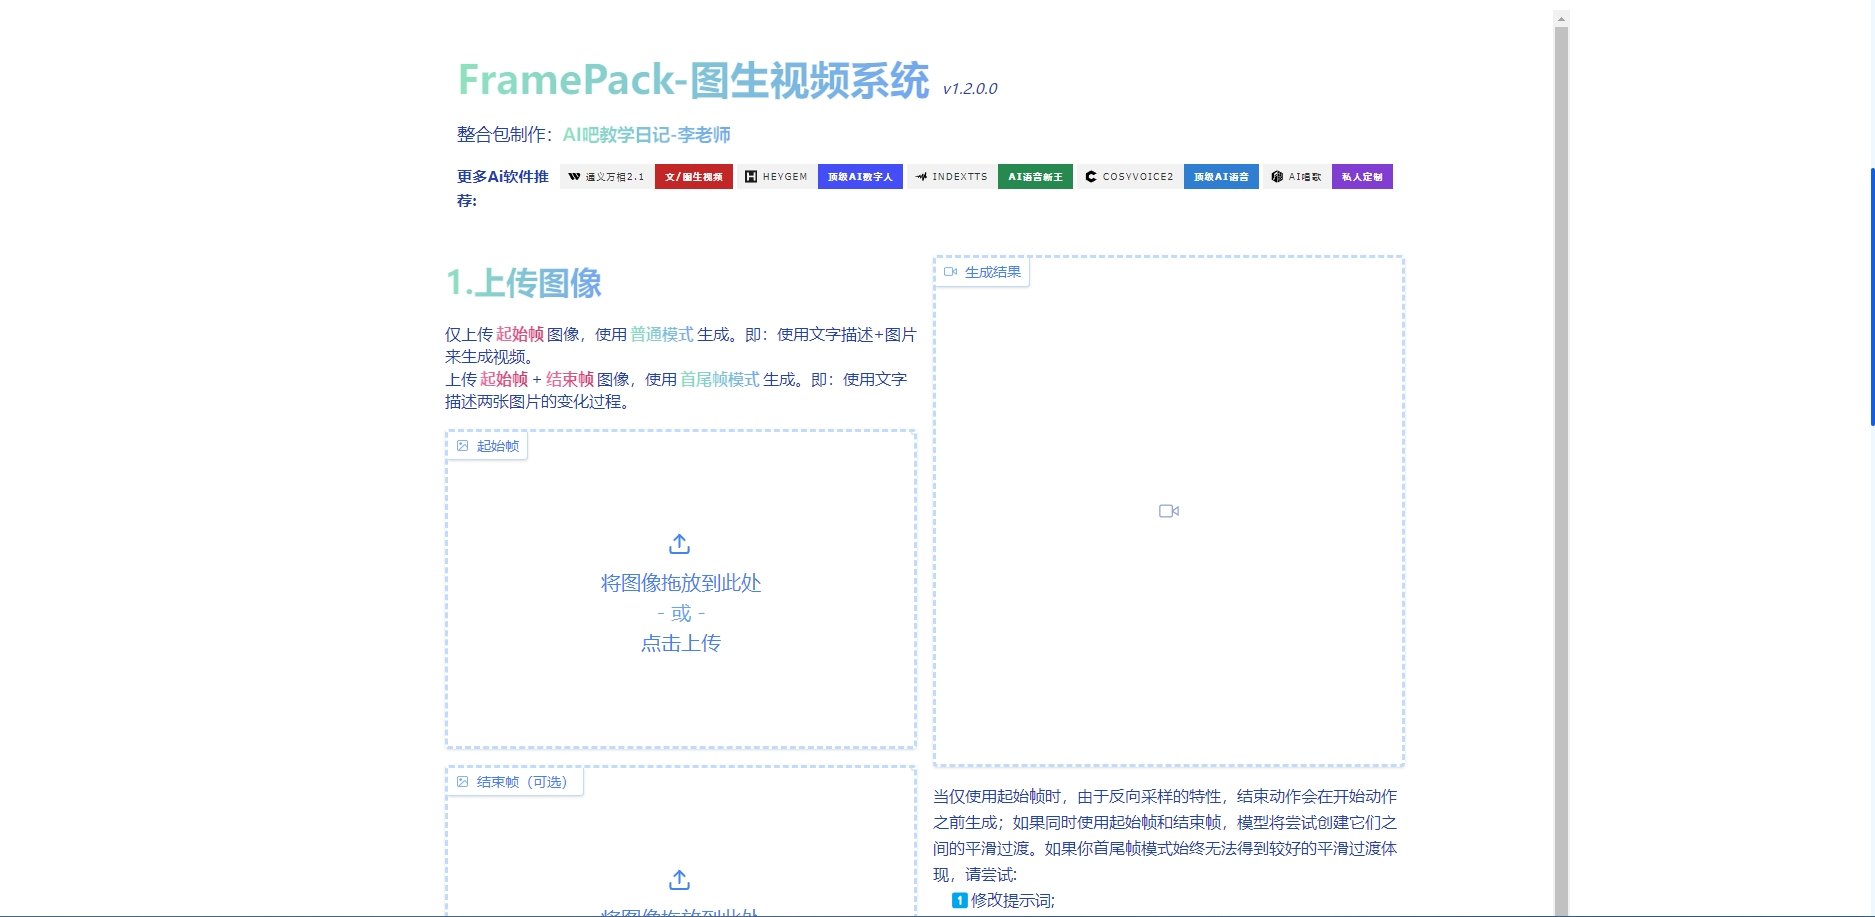This screenshot has width=1875, height=917.
Task: Click the upload icon in the 结束帧 area
Action: (x=679, y=880)
